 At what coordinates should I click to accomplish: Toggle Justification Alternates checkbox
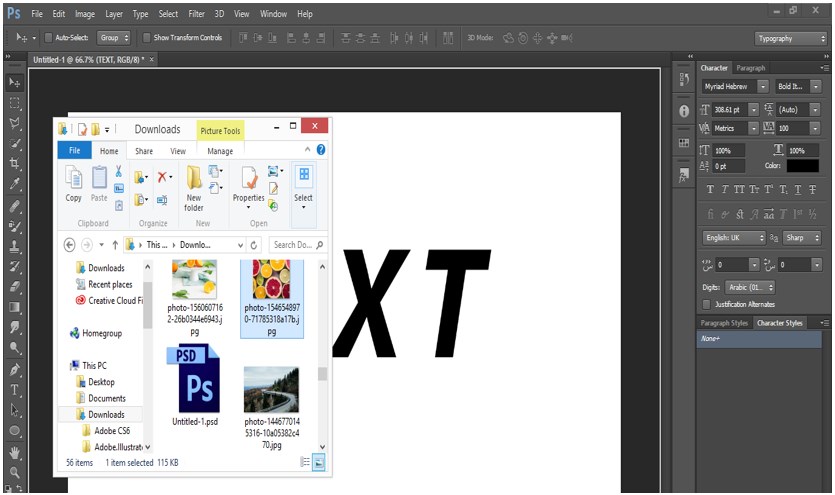click(707, 304)
